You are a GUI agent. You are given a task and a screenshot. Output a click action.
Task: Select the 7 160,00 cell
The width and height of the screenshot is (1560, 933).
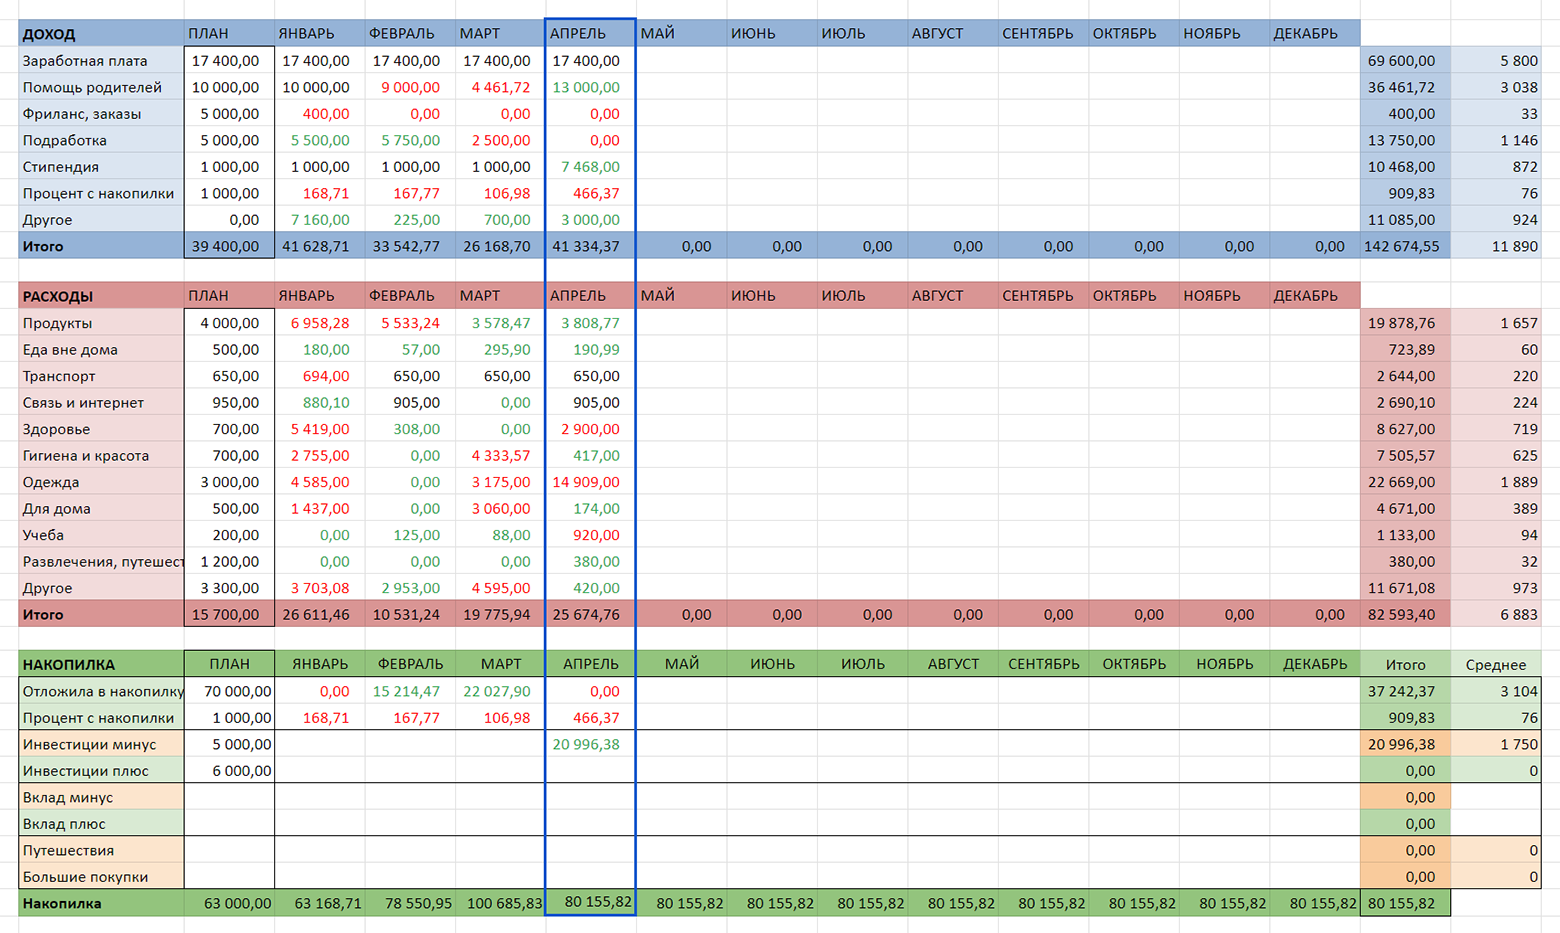[x=319, y=220]
